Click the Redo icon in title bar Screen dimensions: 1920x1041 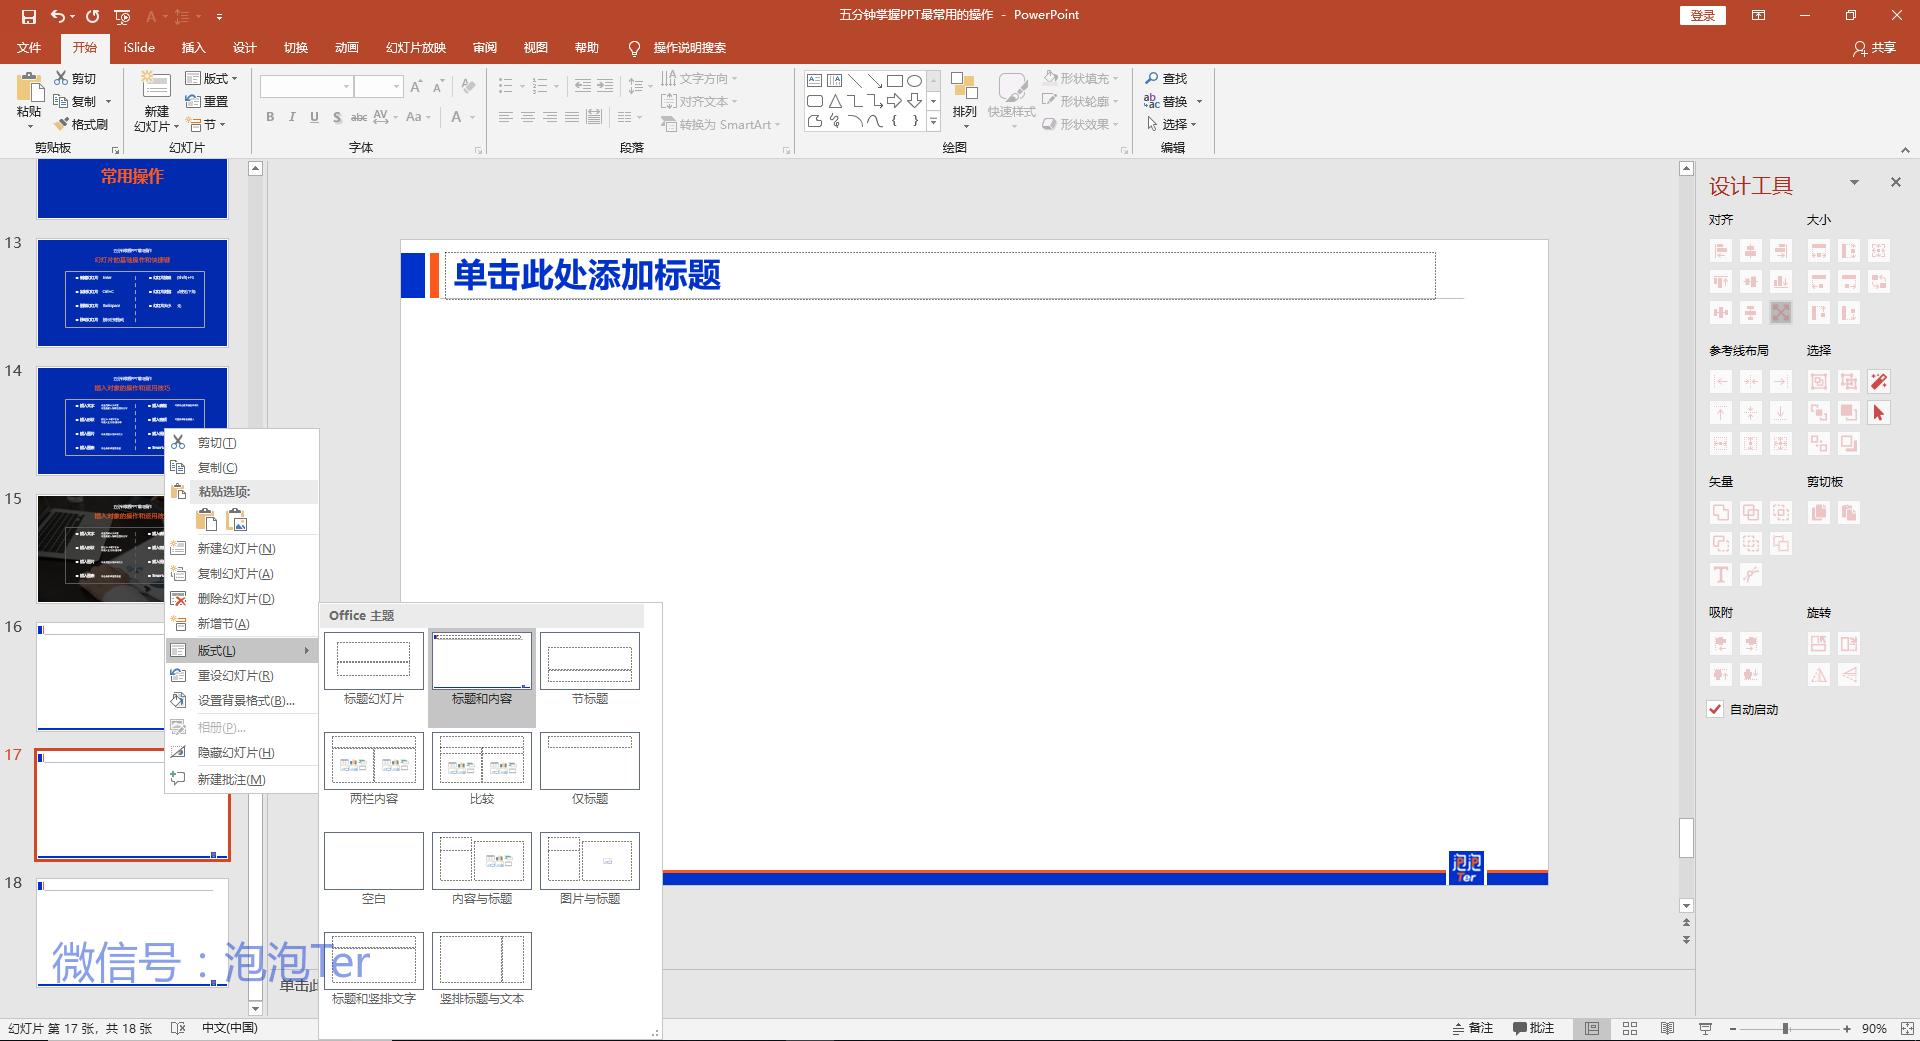tap(93, 16)
